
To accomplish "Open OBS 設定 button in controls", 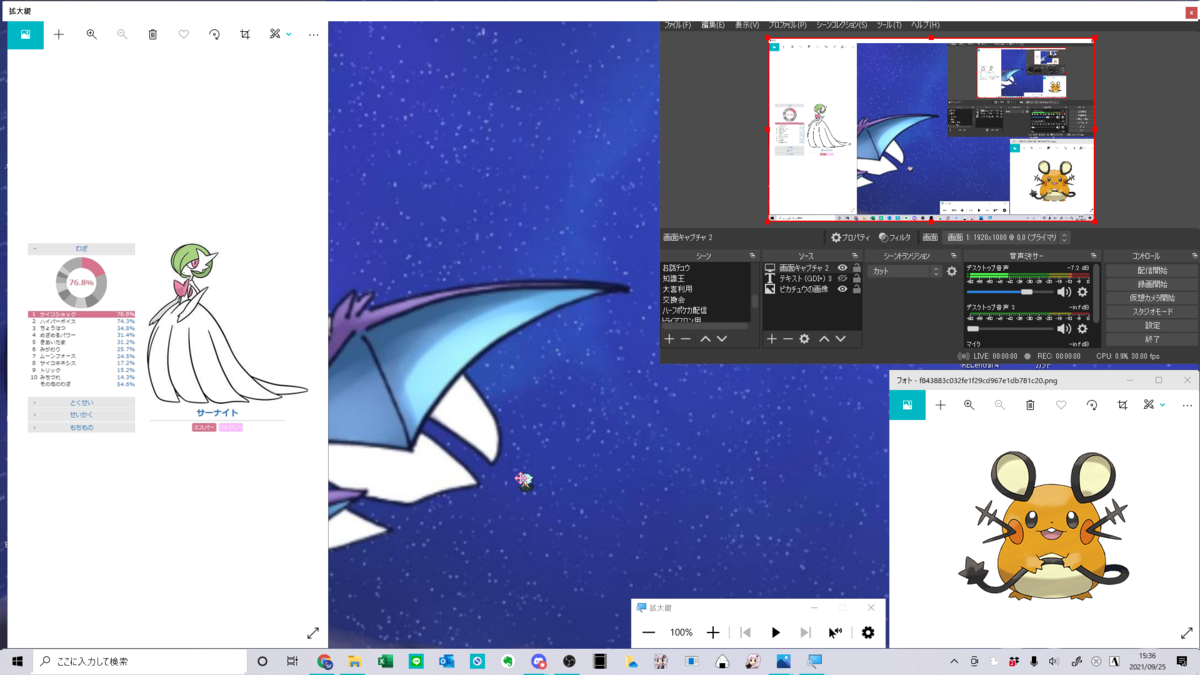I will (1152, 325).
